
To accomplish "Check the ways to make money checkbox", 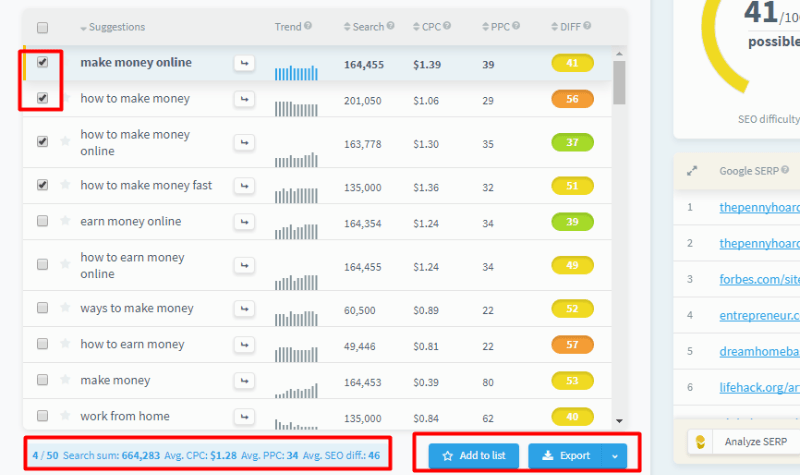I will click(42, 308).
